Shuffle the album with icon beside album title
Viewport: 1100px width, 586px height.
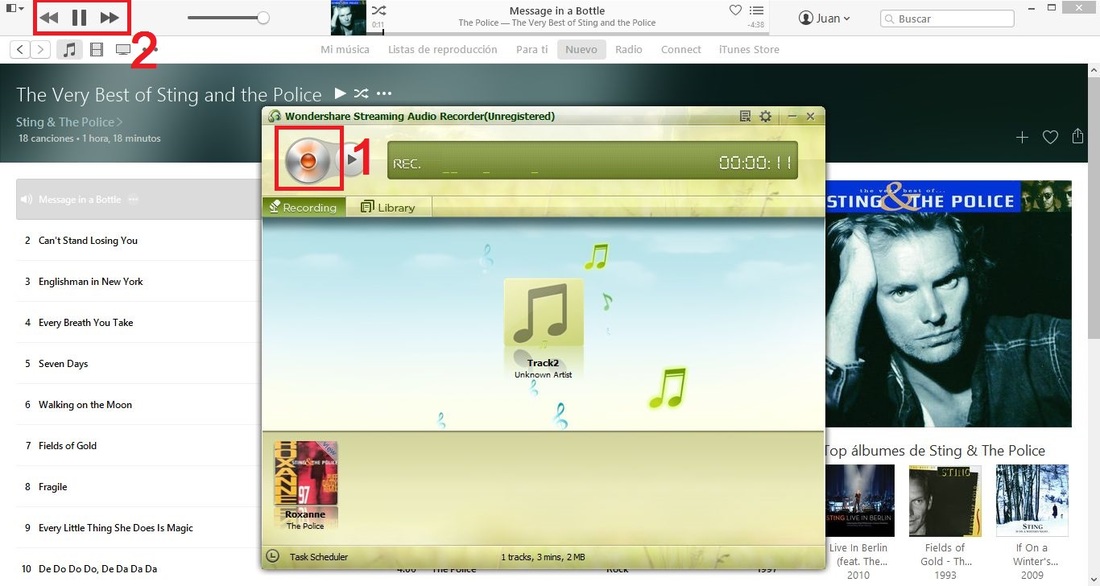pos(361,93)
